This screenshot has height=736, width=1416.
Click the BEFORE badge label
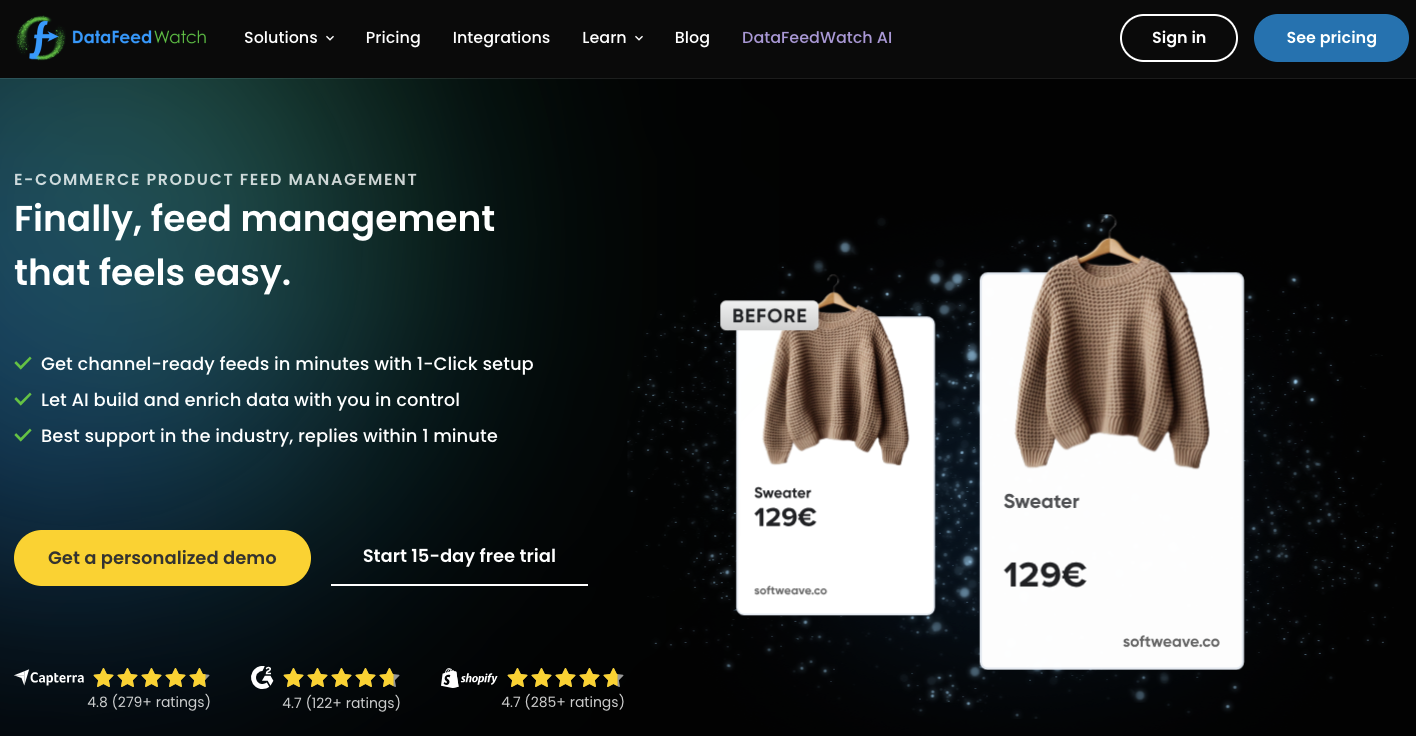pyautogui.click(x=769, y=316)
